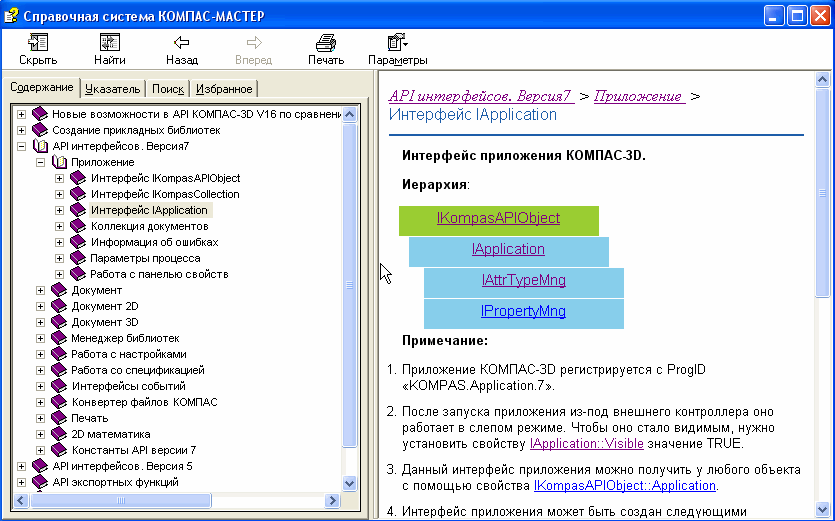835x521 pixels.
Task: Click the content pane's vertical scrollbar thumb
Action: coord(822,192)
